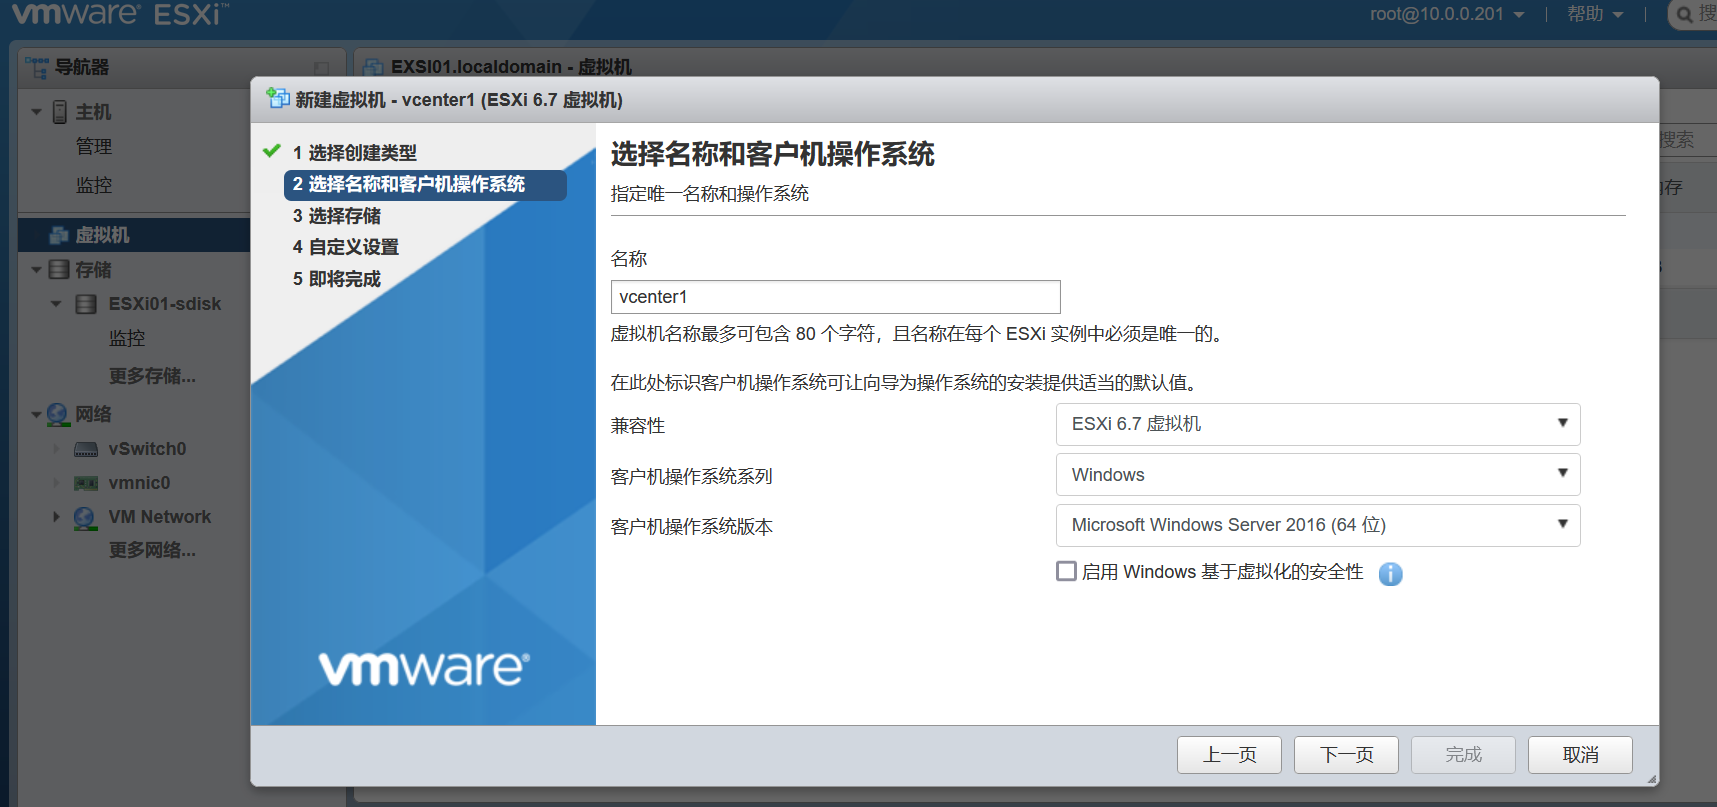The width and height of the screenshot is (1717, 807).
Task: Click the 存储 label in the navigator
Action: (x=94, y=270)
